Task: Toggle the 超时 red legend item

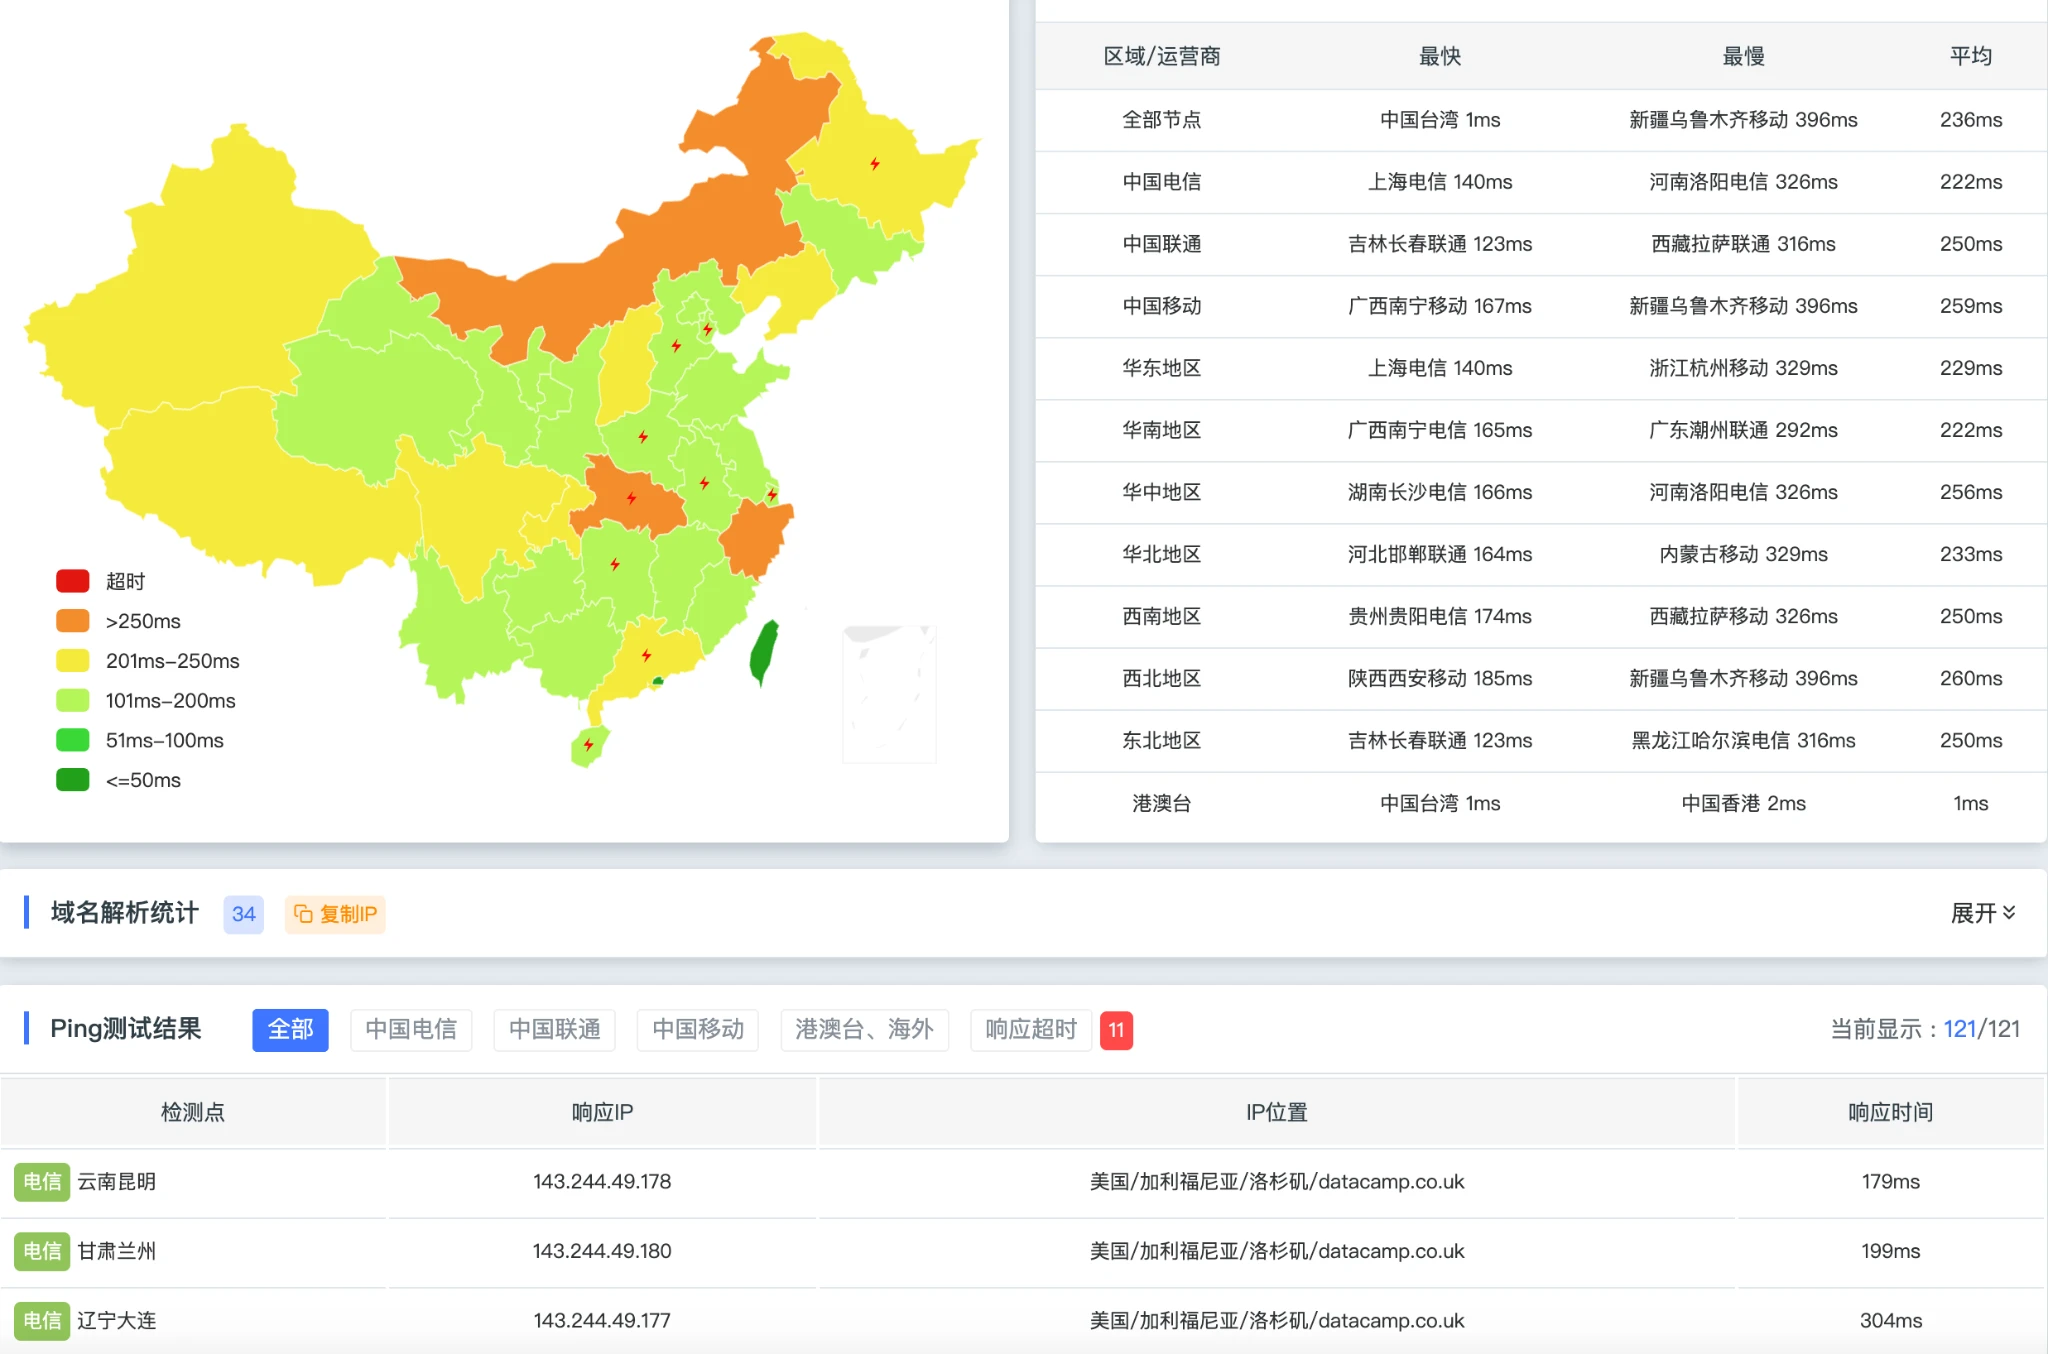Action: [73, 581]
